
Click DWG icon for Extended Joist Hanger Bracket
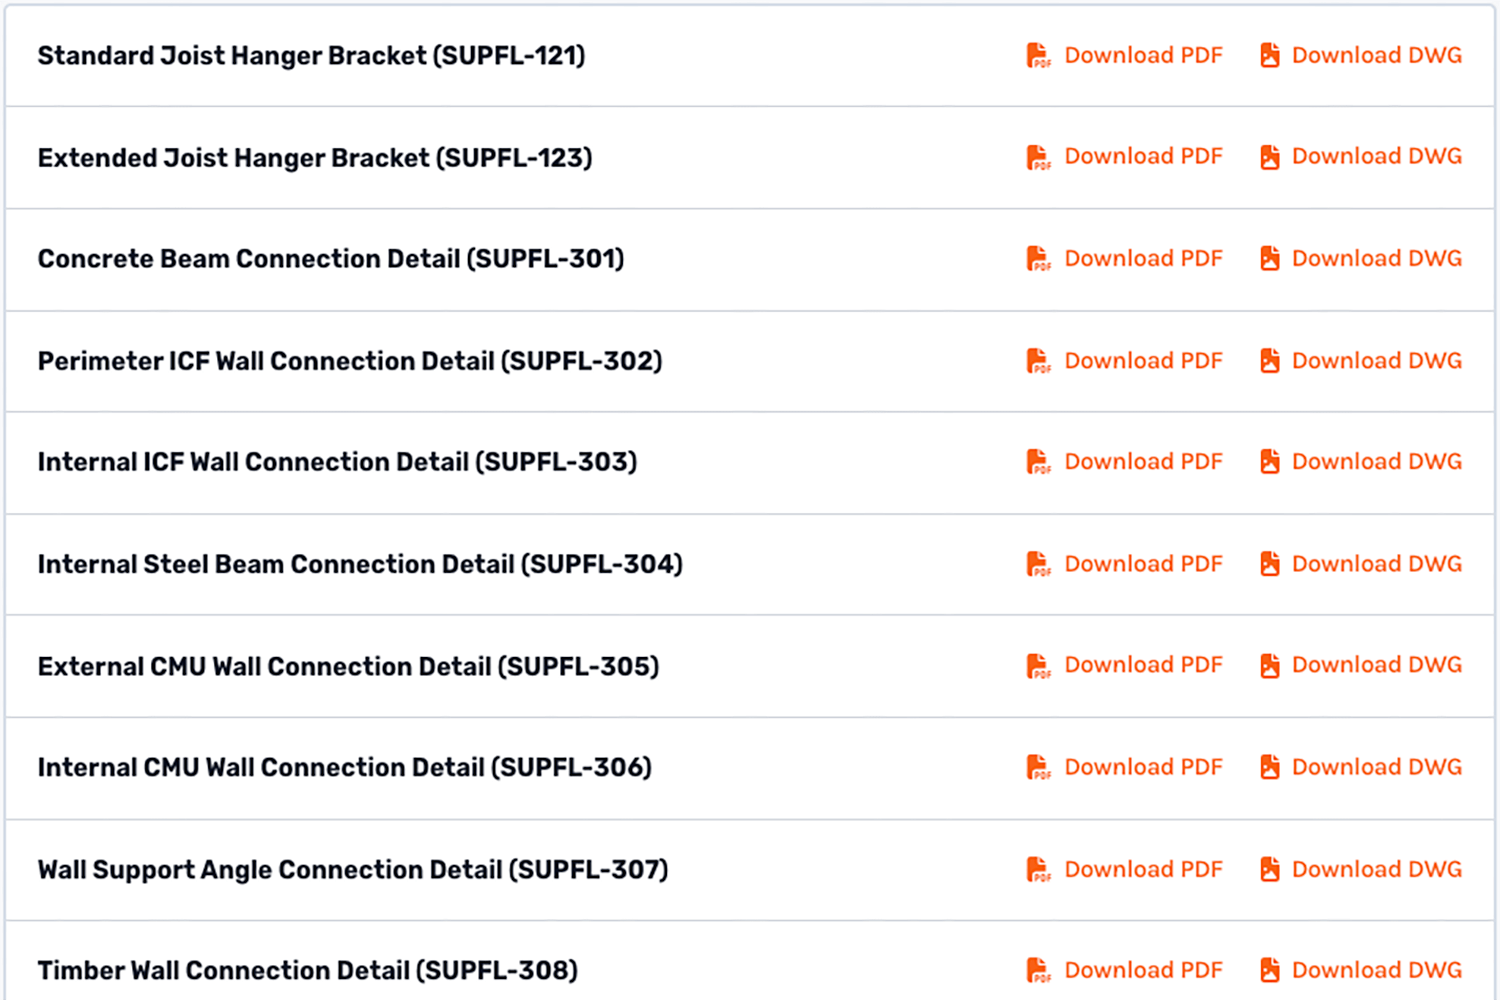(1270, 157)
